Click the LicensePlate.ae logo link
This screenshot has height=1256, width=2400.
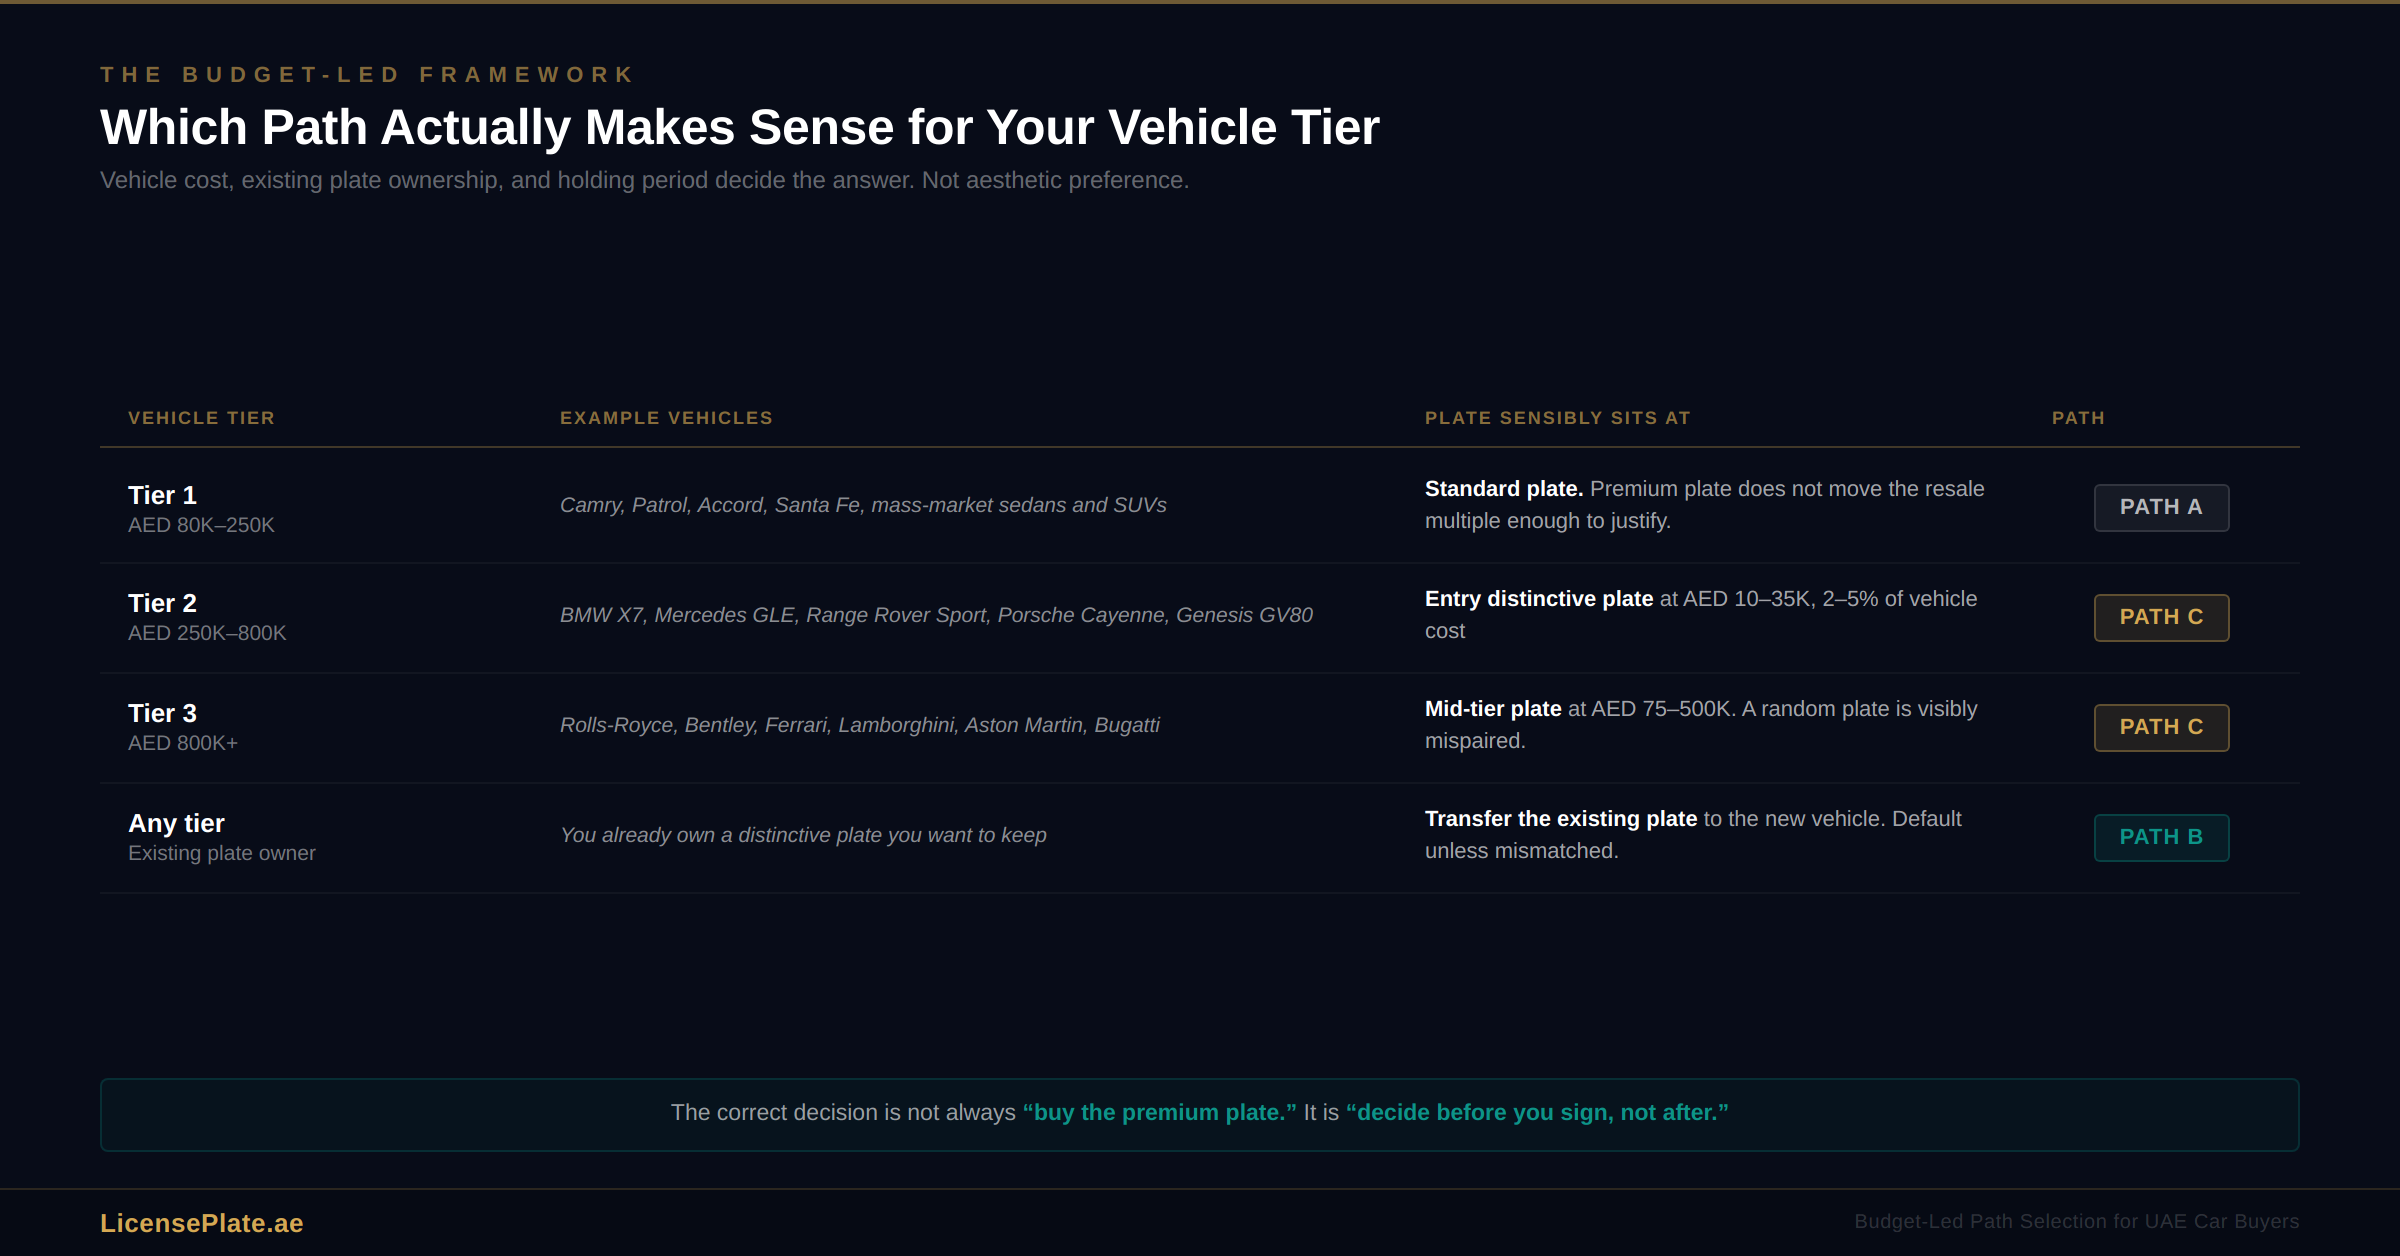pos(201,1223)
